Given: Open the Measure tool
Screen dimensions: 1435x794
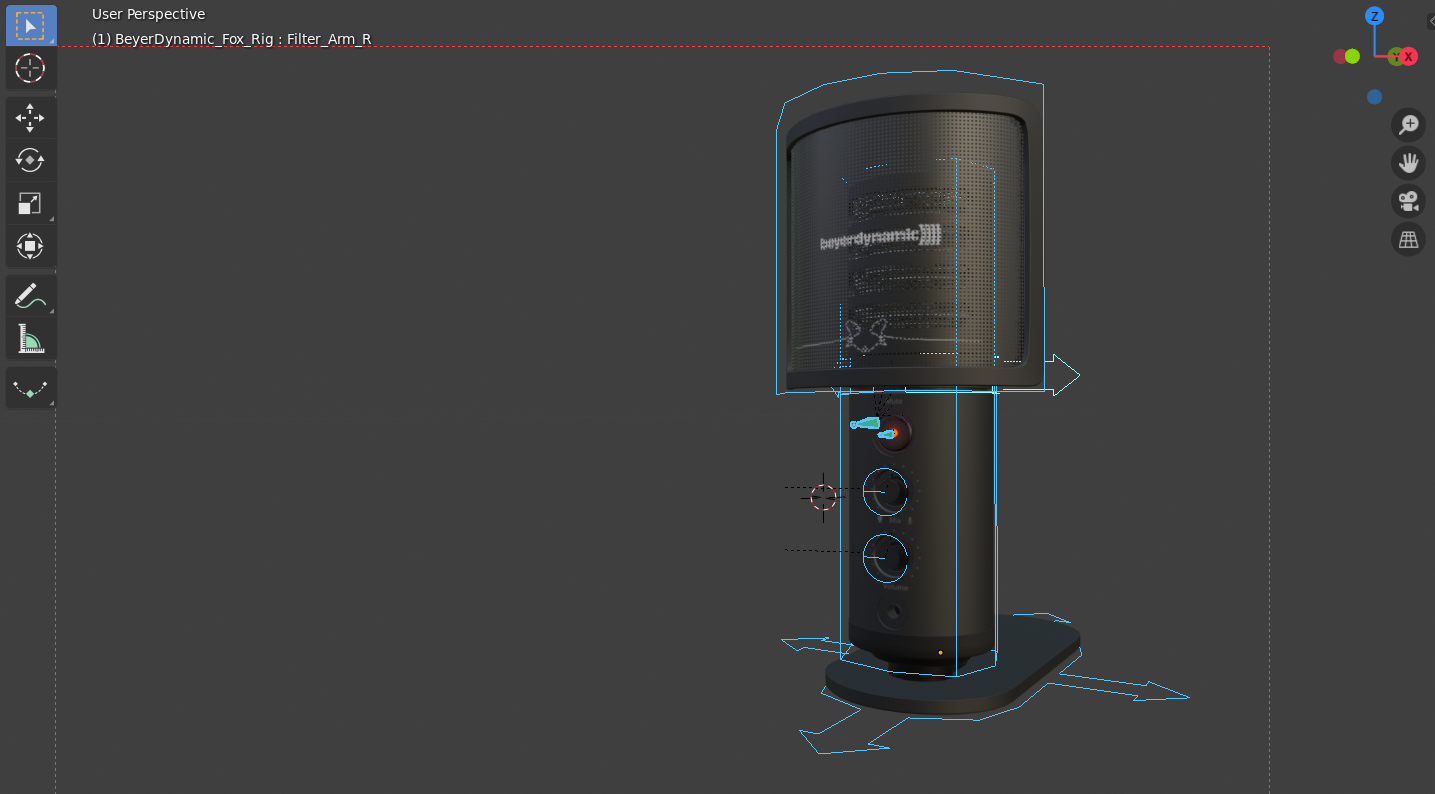Looking at the screenshot, I should (30, 338).
